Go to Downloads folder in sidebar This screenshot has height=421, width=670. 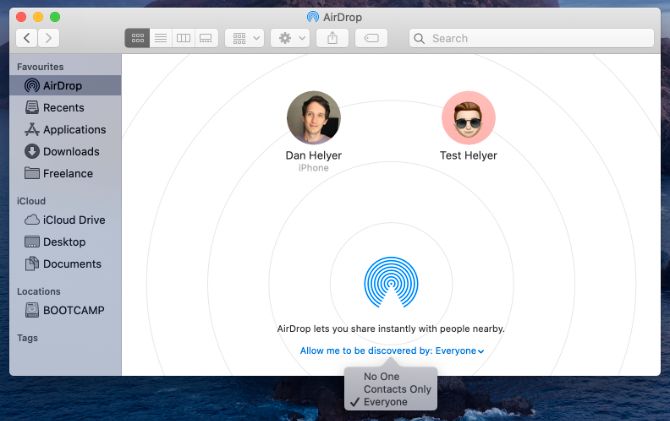pyautogui.click(x=70, y=152)
